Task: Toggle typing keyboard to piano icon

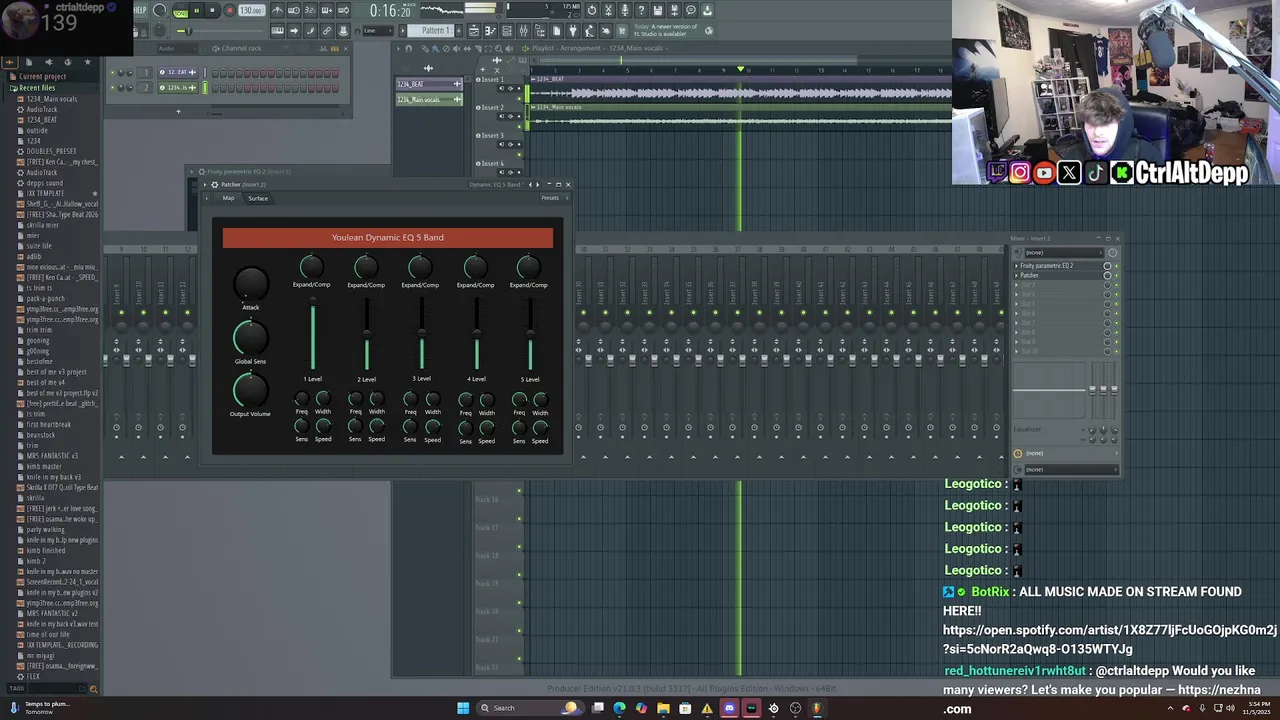Action: [x=277, y=31]
